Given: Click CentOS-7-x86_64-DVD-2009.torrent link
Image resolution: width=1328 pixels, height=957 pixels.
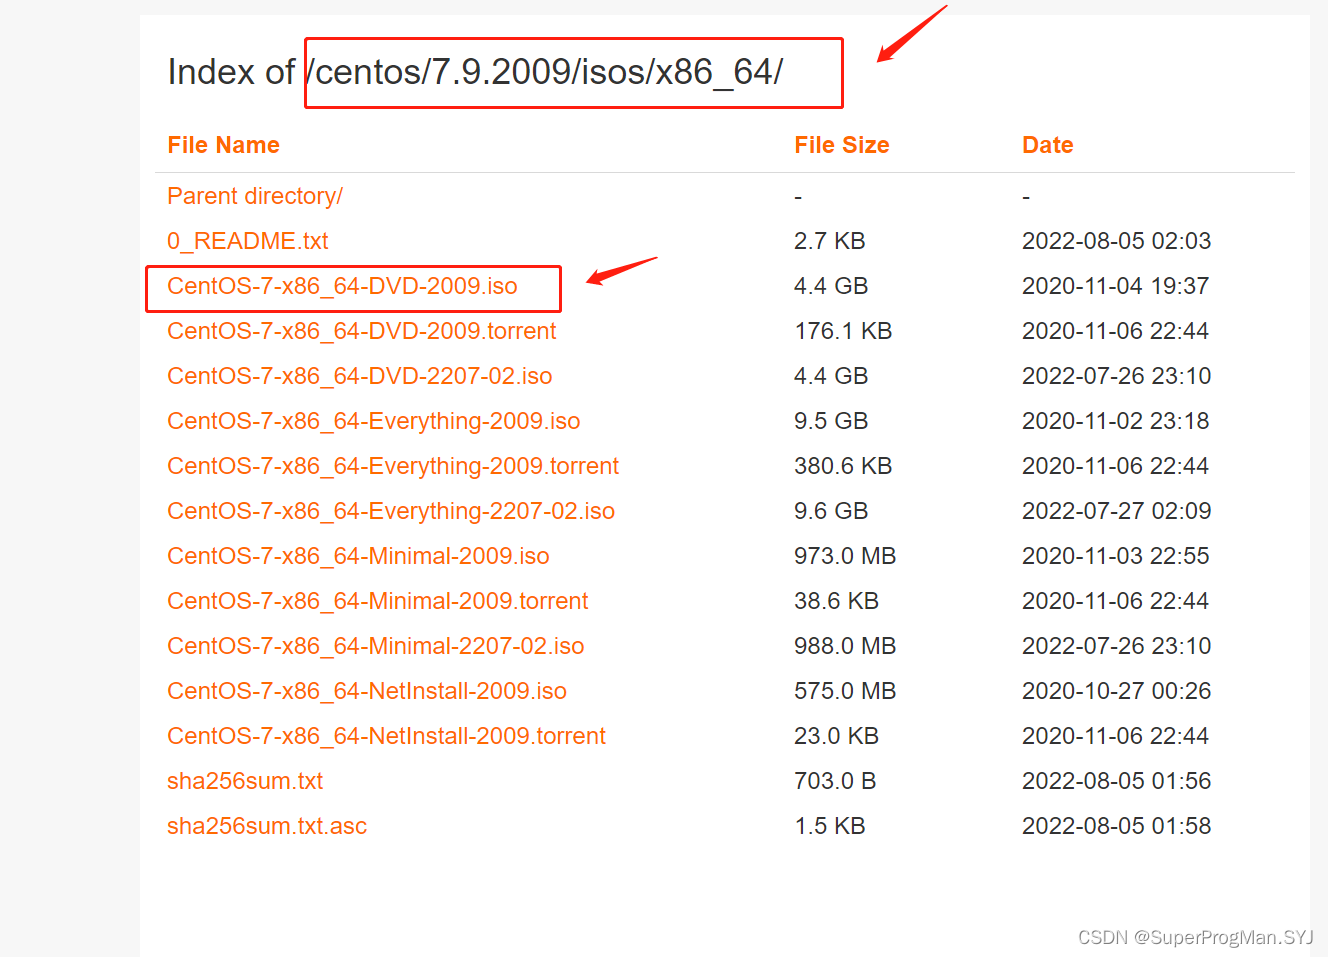Looking at the screenshot, I should (362, 331).
